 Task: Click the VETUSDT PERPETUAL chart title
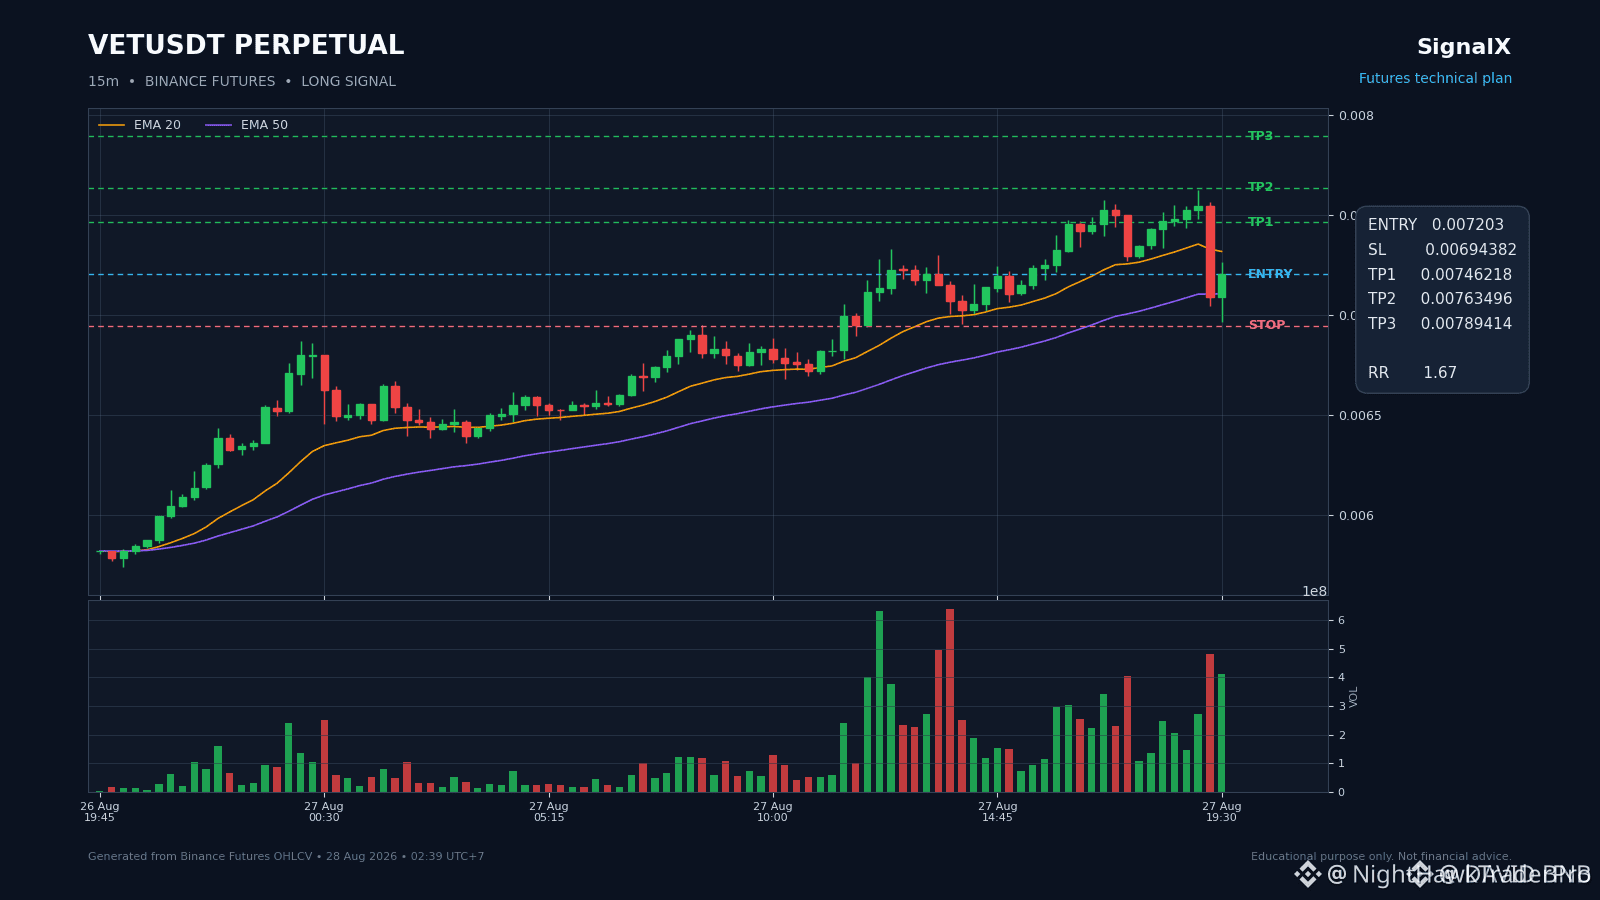(246, 46)
